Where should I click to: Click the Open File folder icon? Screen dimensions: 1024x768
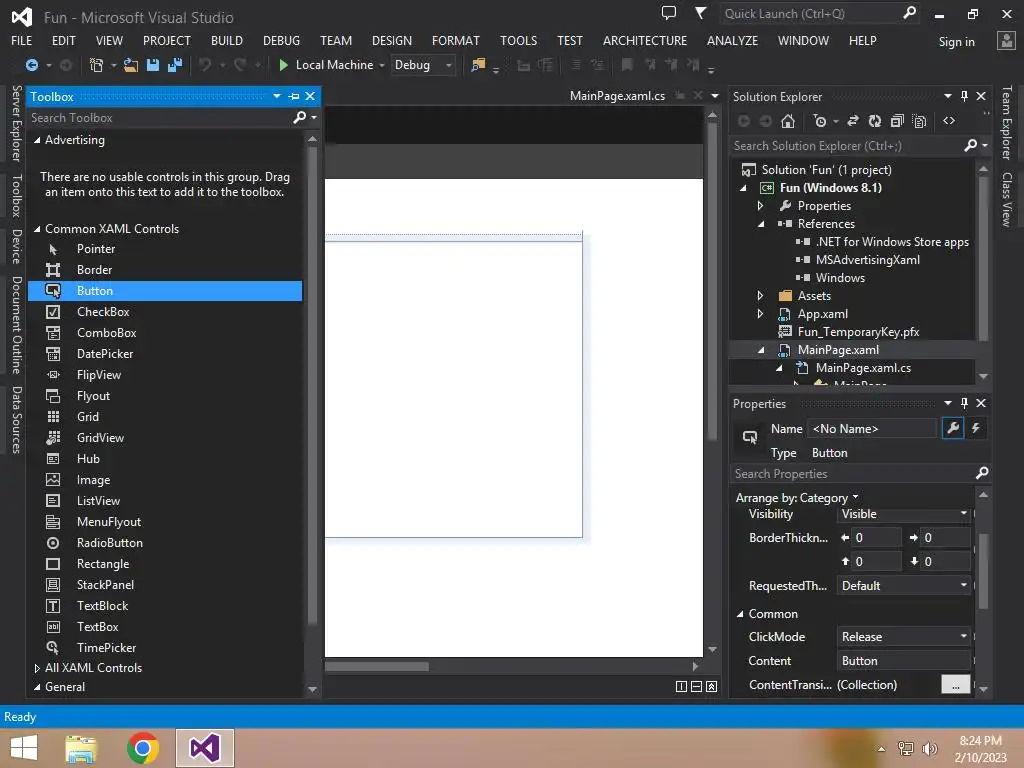131,65
